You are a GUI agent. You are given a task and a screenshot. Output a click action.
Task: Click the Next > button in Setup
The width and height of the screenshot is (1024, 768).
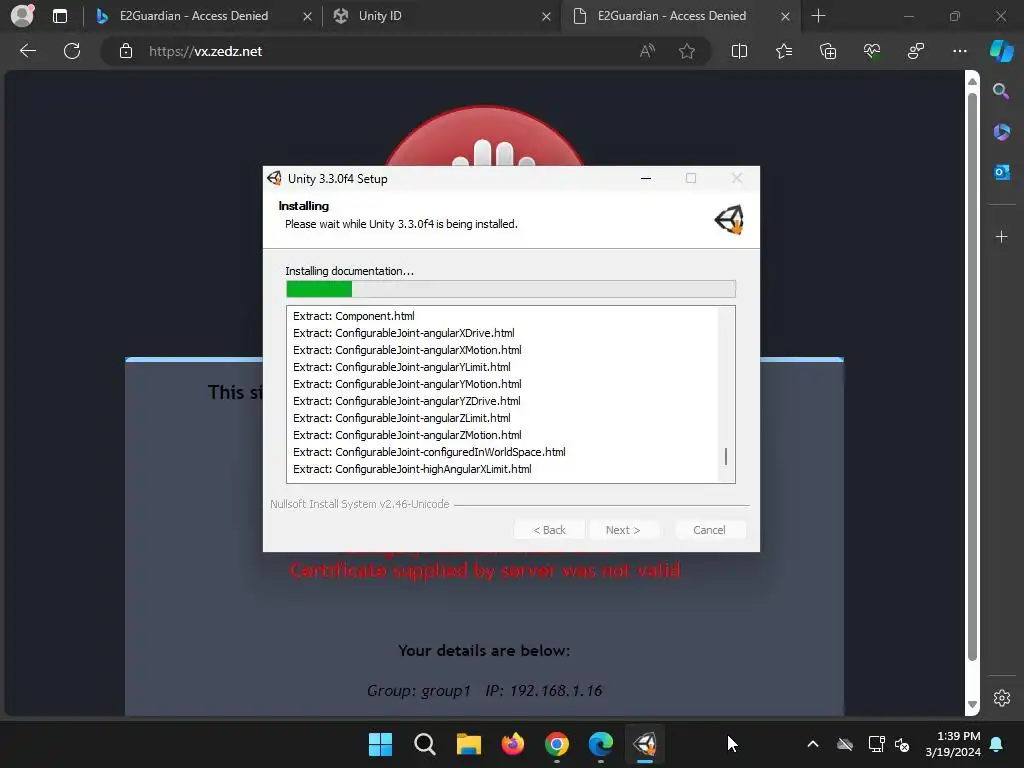622,530
